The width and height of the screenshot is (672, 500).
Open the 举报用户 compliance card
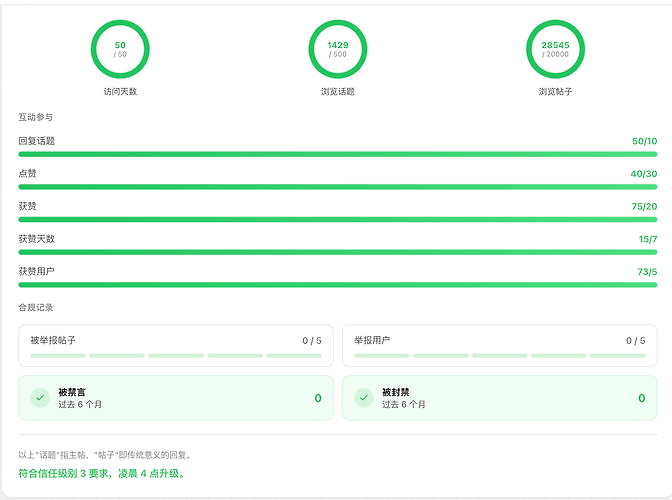[x=500, y=346]
